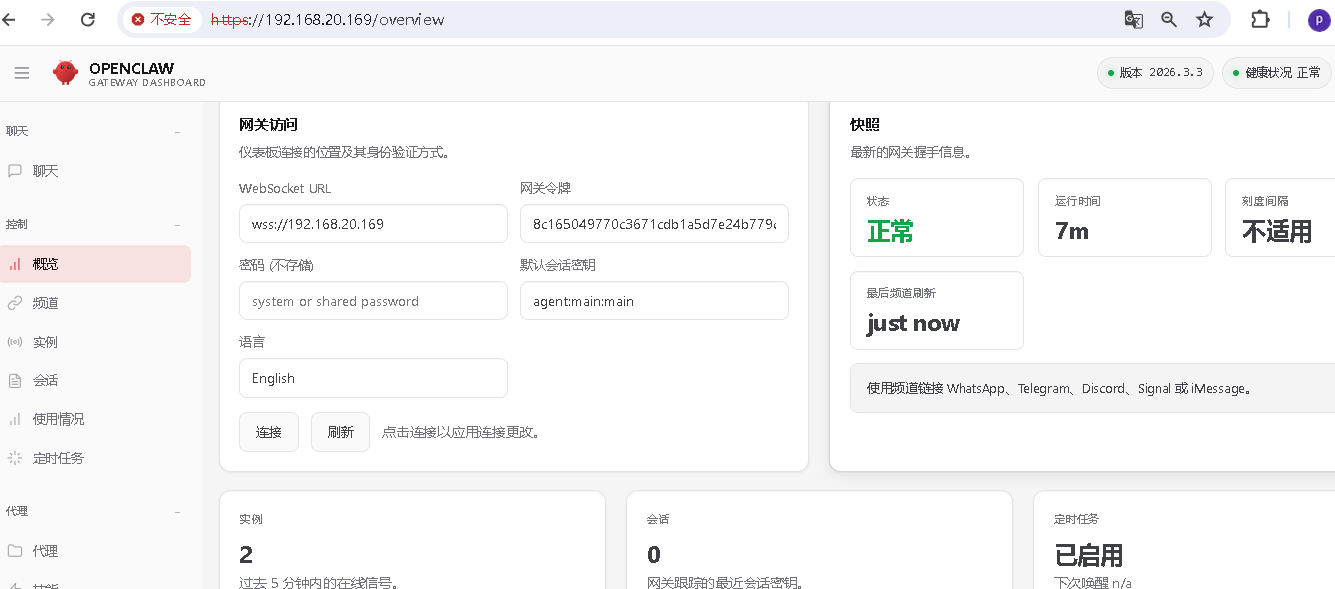The image size is (1335, 589).
Task: Open the 语言 language dropdown
Action: (373, 378)
